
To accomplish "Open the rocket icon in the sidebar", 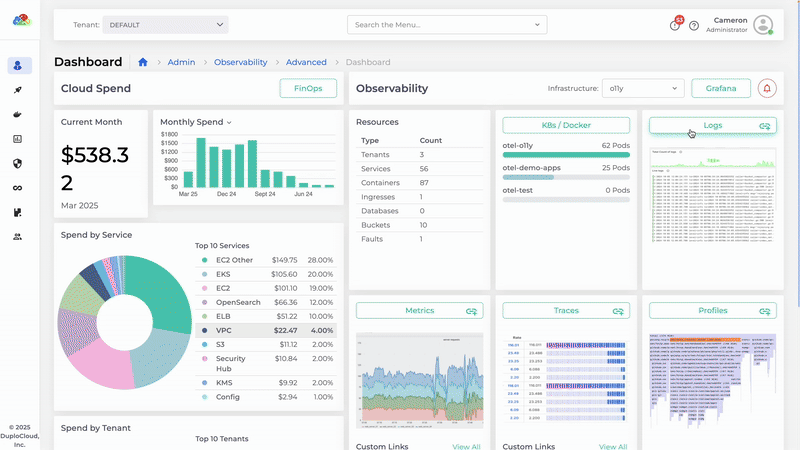I will [19, 90].
